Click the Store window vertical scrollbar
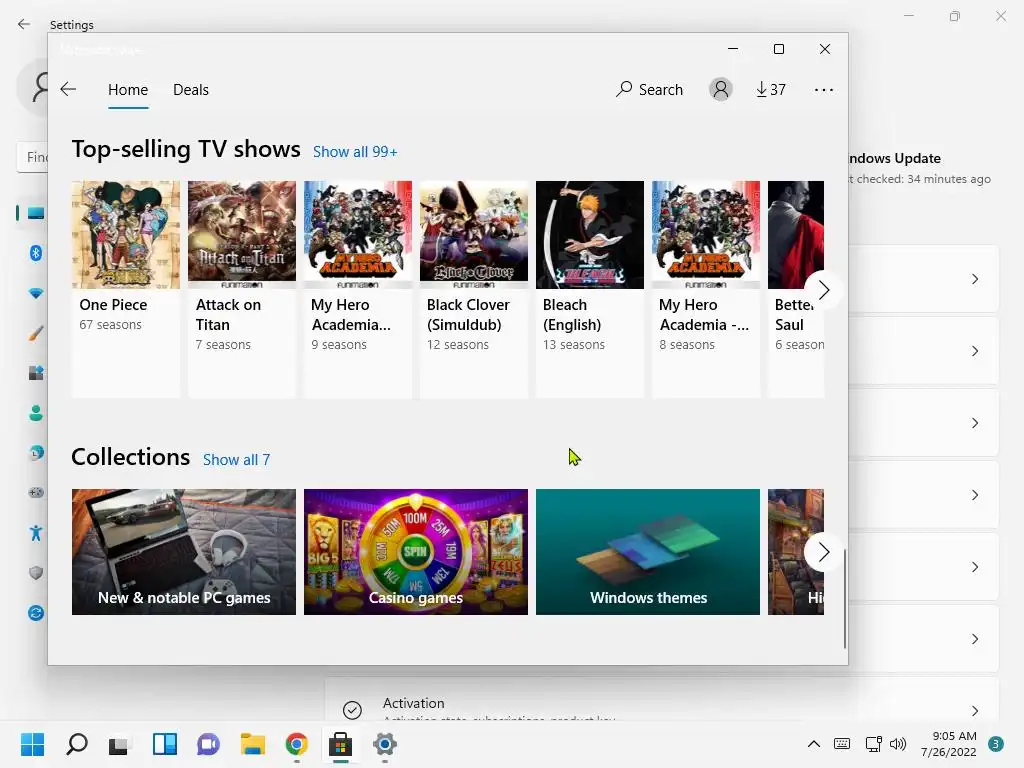 coord(844,598)
